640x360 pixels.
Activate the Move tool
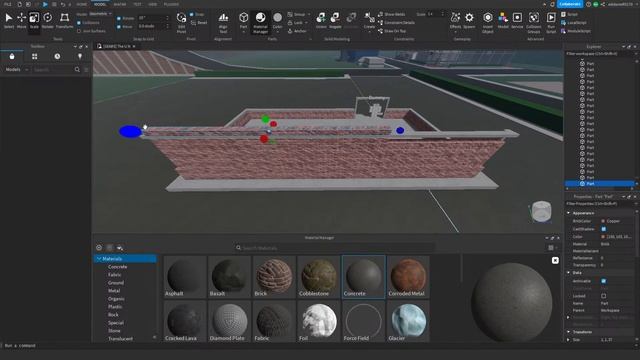coord(21,20)
